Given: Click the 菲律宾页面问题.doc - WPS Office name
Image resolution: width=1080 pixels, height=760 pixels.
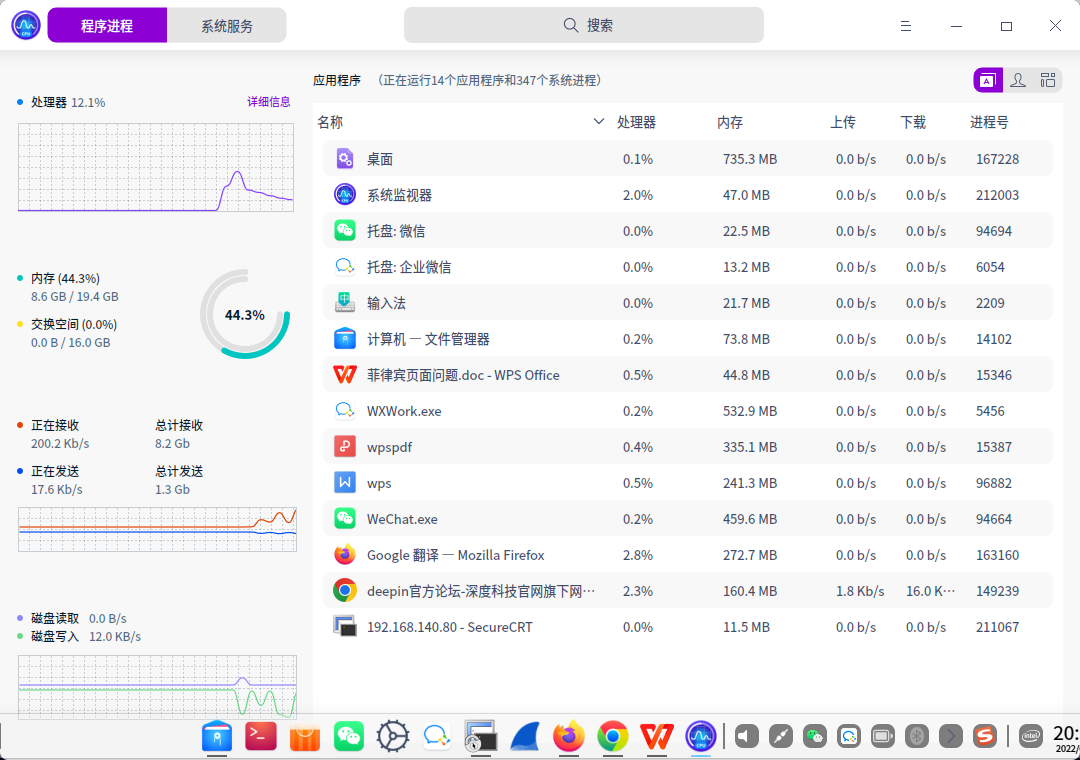Looking at the screenshot, I should [x=464, y=376].
